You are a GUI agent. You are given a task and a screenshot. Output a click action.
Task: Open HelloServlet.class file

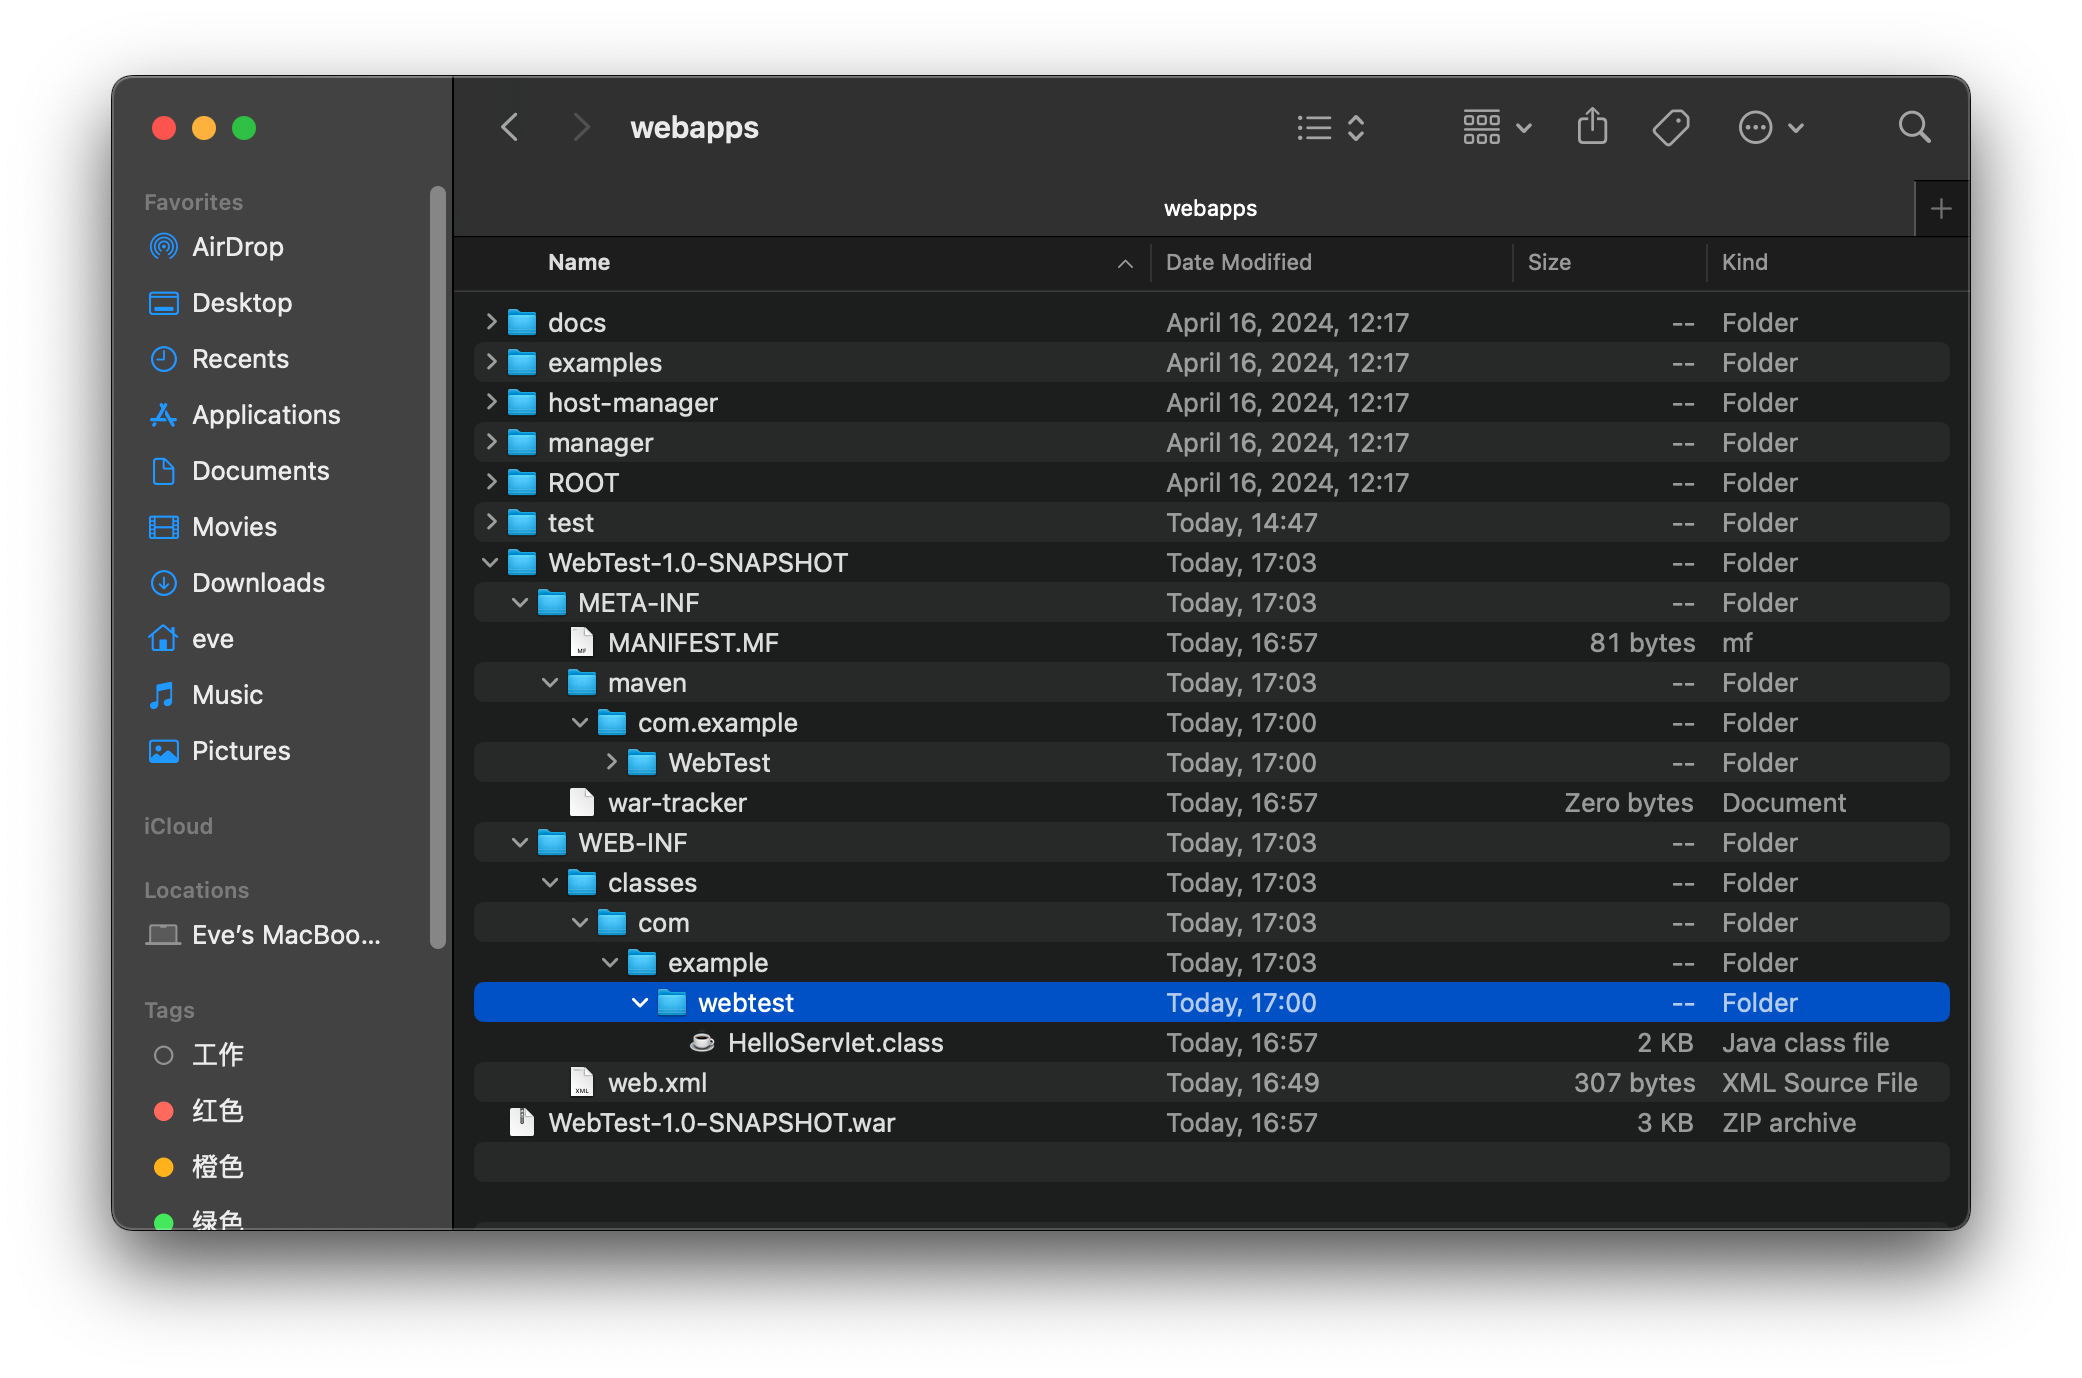(x=835, y=1041)
